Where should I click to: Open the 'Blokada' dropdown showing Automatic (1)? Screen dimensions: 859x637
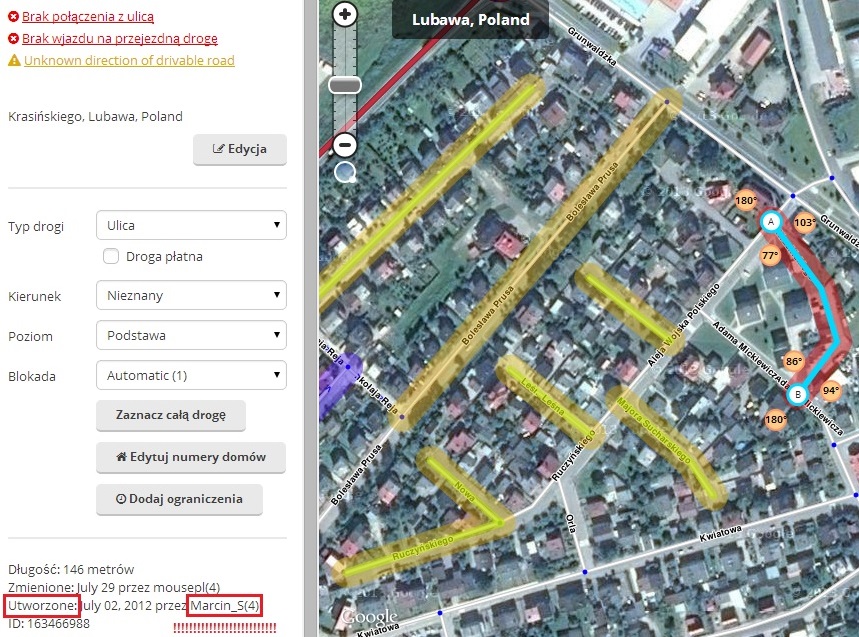click(191, 375)
